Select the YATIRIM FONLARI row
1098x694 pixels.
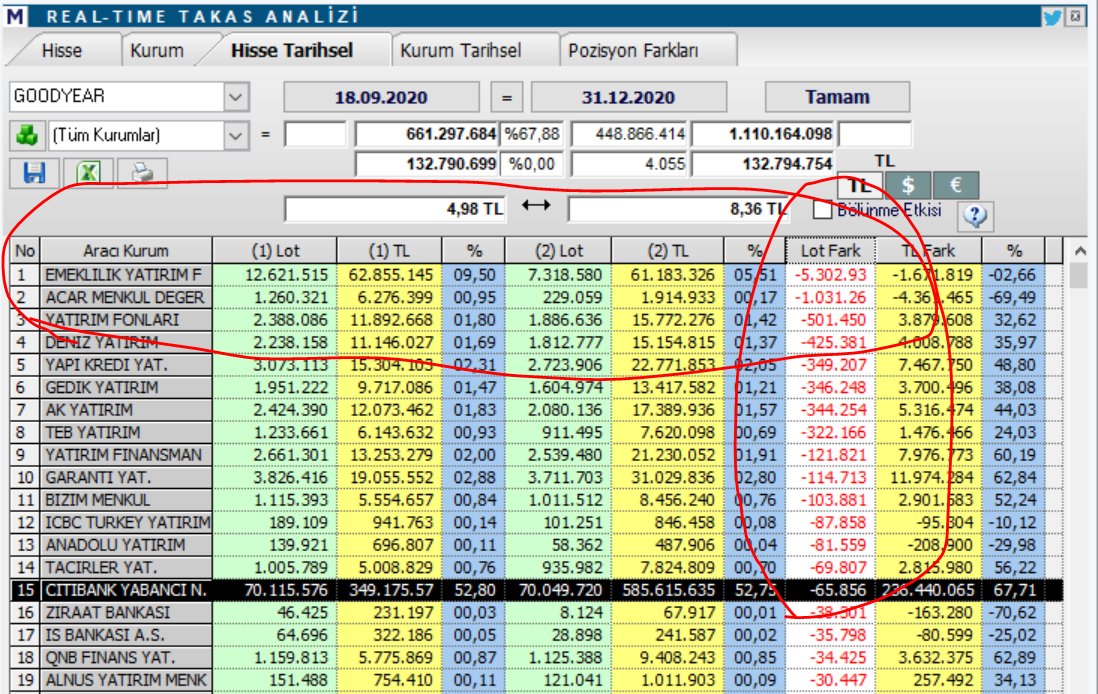[x=126, y=319]
